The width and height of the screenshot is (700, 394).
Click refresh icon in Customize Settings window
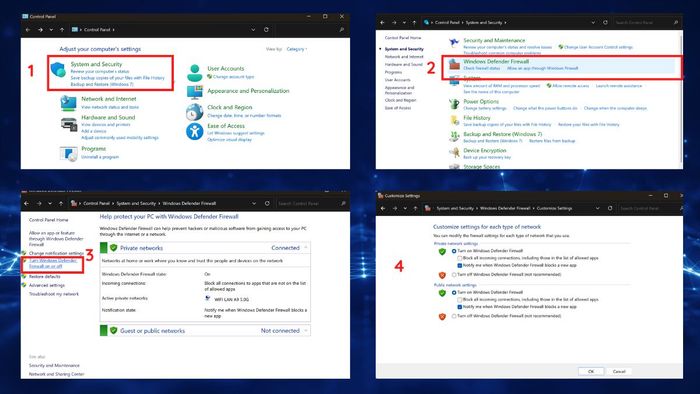610,208
